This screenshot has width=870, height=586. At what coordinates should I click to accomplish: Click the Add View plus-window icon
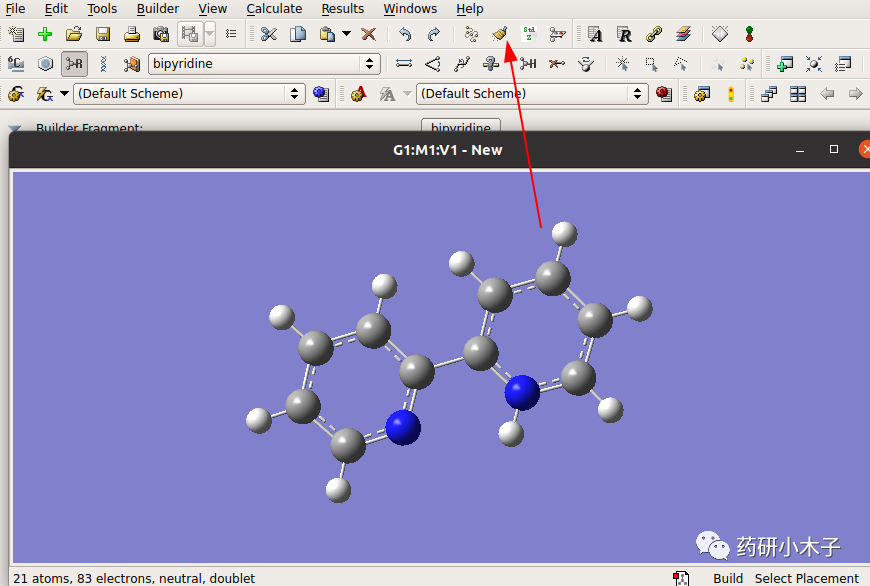coord(785,64)
